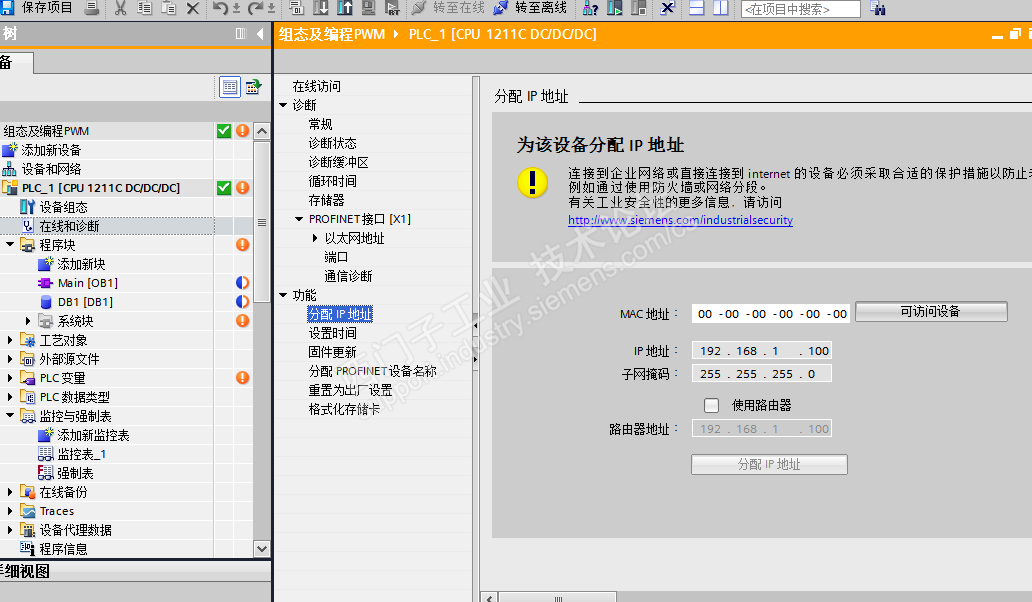Click the Download to device icon
The image size is (1032, 602).
tap(321, 8)
